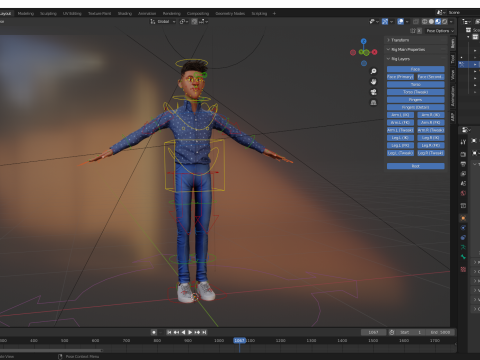The image size is (480, 360).
Task: Switch perspective/orthographic grid icon in viewport
Action: tap(374, 102)
